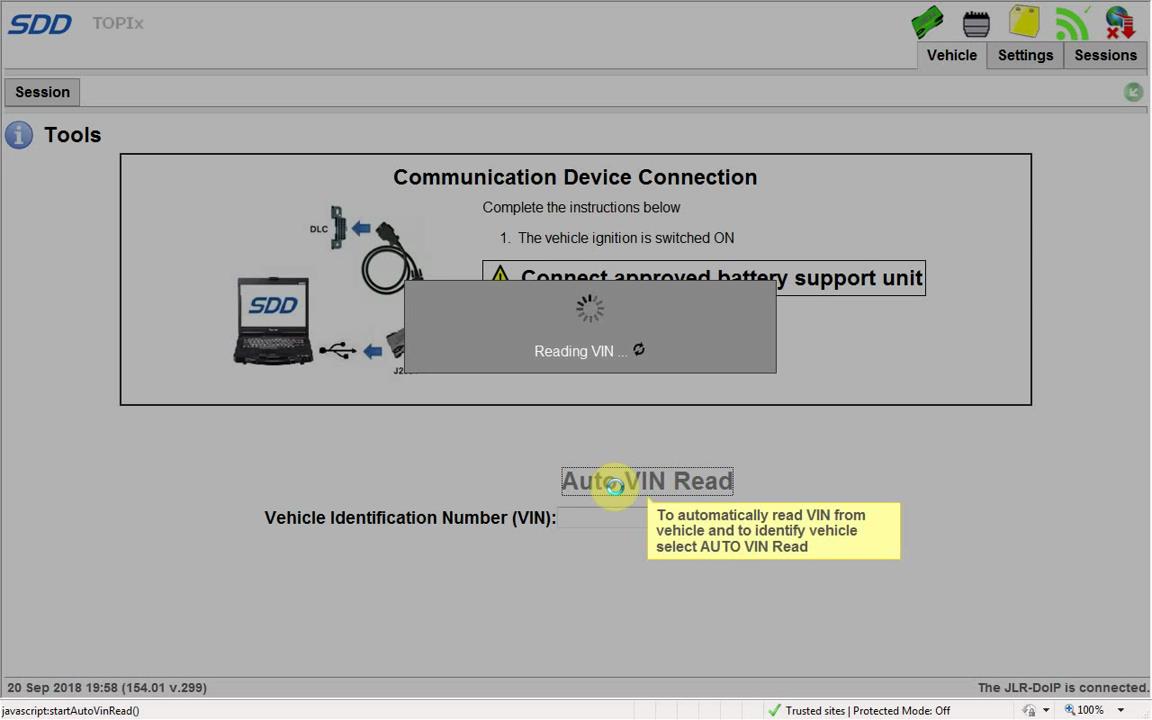Switch to the Sessions tab
The height and width of the screenshot is (720, 1152).
coord(1105,55)
